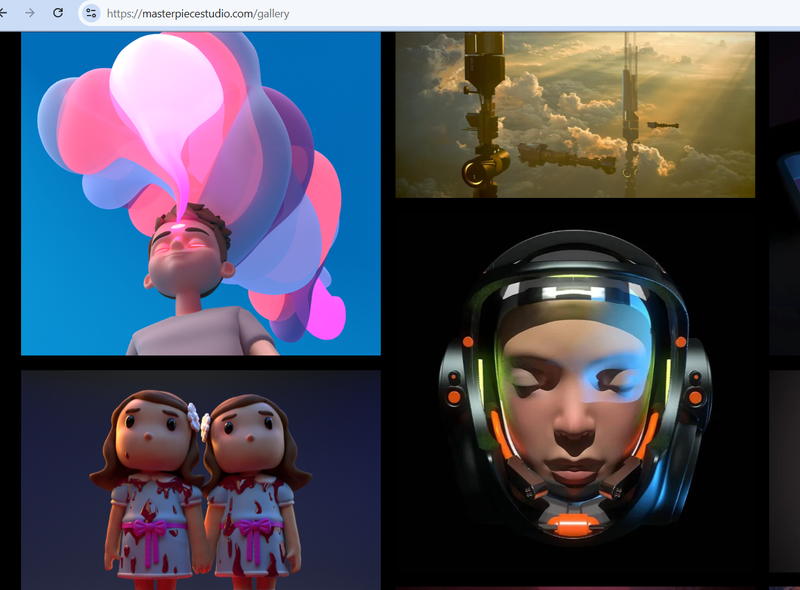Open the site information icon in address bar
The image size is (800, 590).
(91, 13)
